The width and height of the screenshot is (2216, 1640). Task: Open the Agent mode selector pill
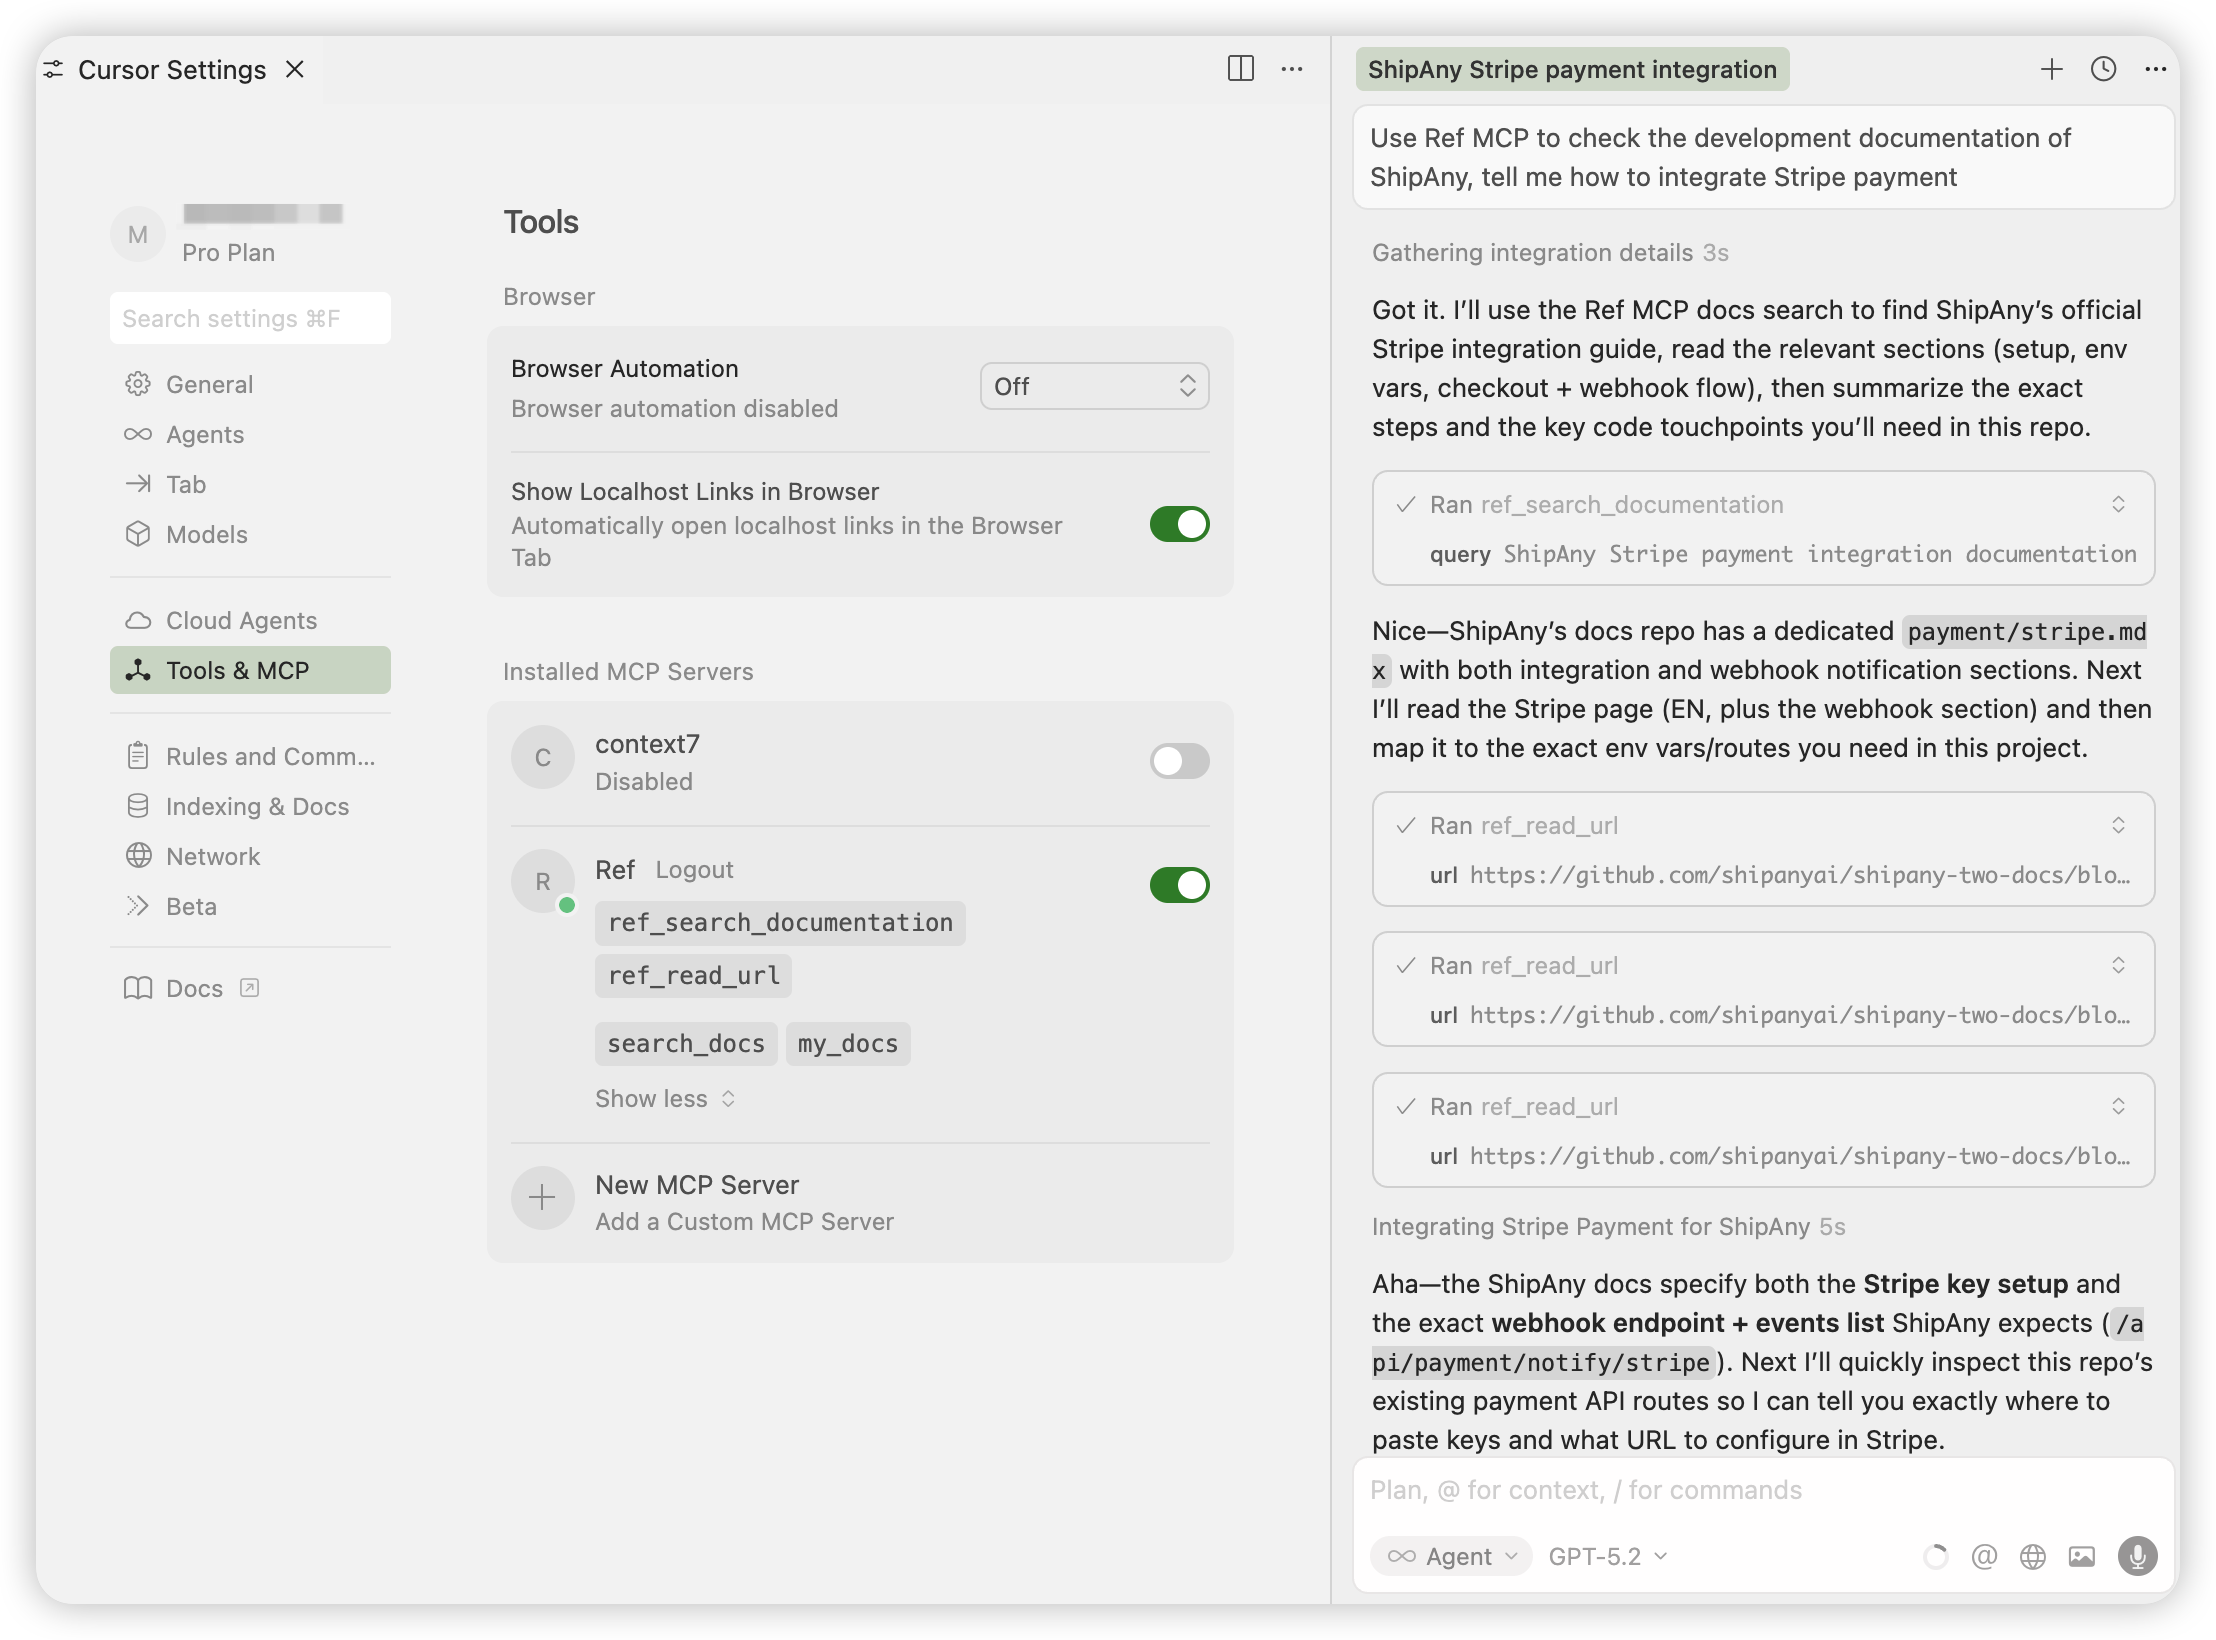[1451, 1556]
